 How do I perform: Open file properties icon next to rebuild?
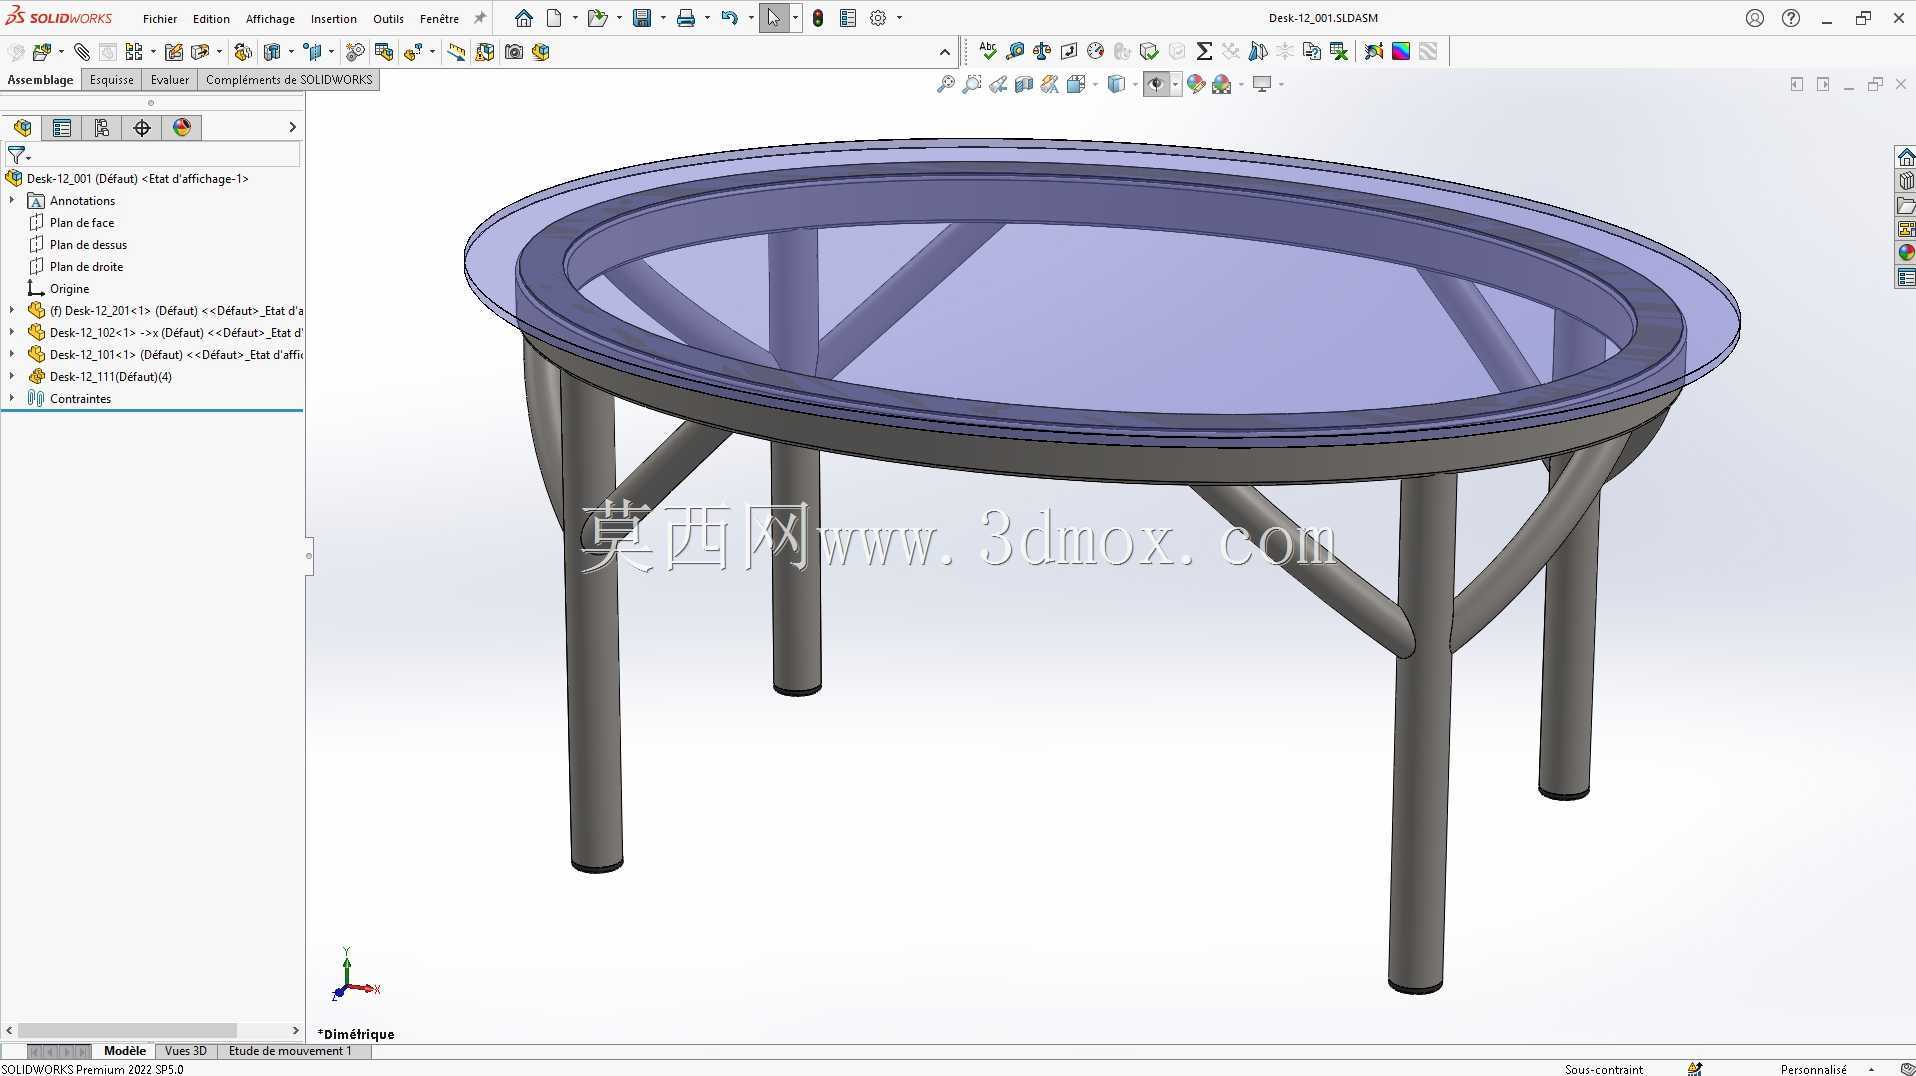tap(848, 18)
